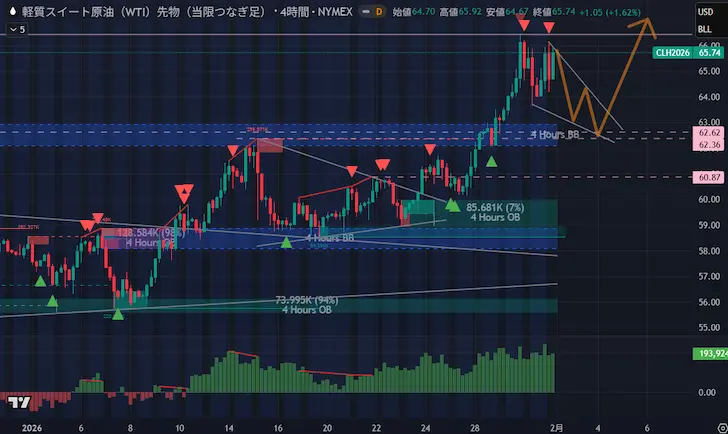Click the green up-triangle signal near 62 price
This screenshot has height=434, width=728.
point(491,160)
